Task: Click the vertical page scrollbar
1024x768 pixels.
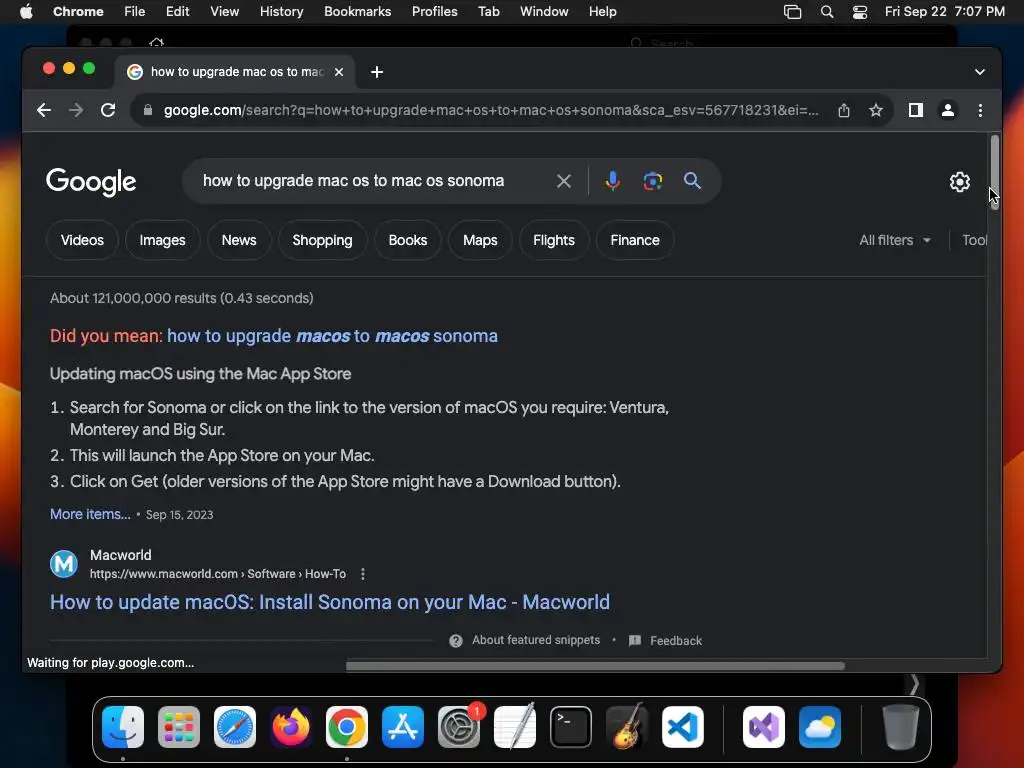Action: tap(994, 171)
